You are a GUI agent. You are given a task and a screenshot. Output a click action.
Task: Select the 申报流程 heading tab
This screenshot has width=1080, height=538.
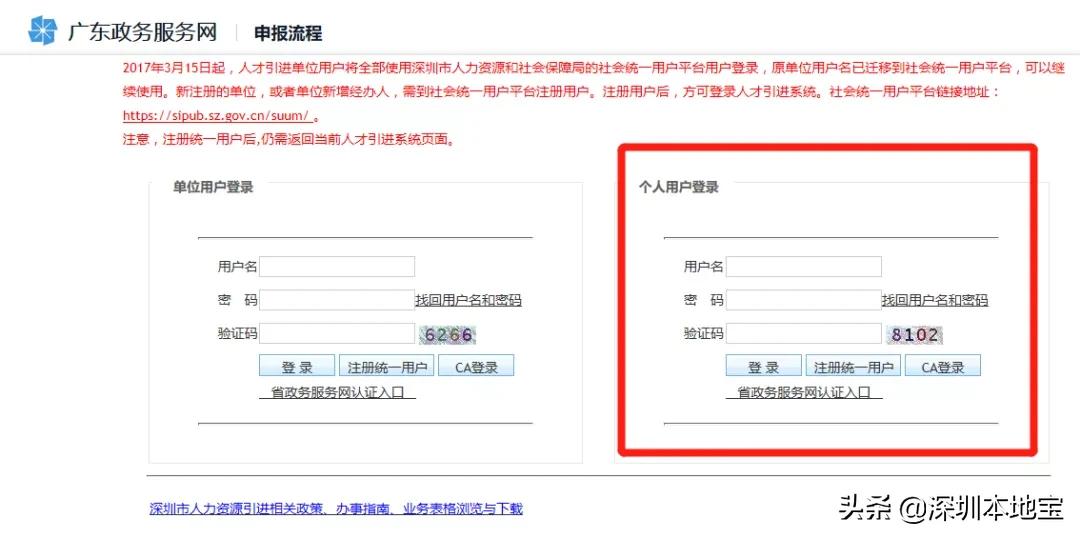pyautogui.click(x=288, y=33)
